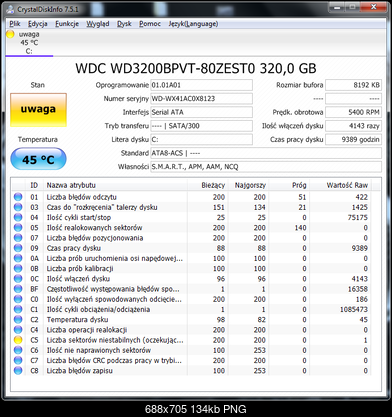Select the row 'Temperatura dysku'
This screenshot has height=417, width=392.
point(192,320)
